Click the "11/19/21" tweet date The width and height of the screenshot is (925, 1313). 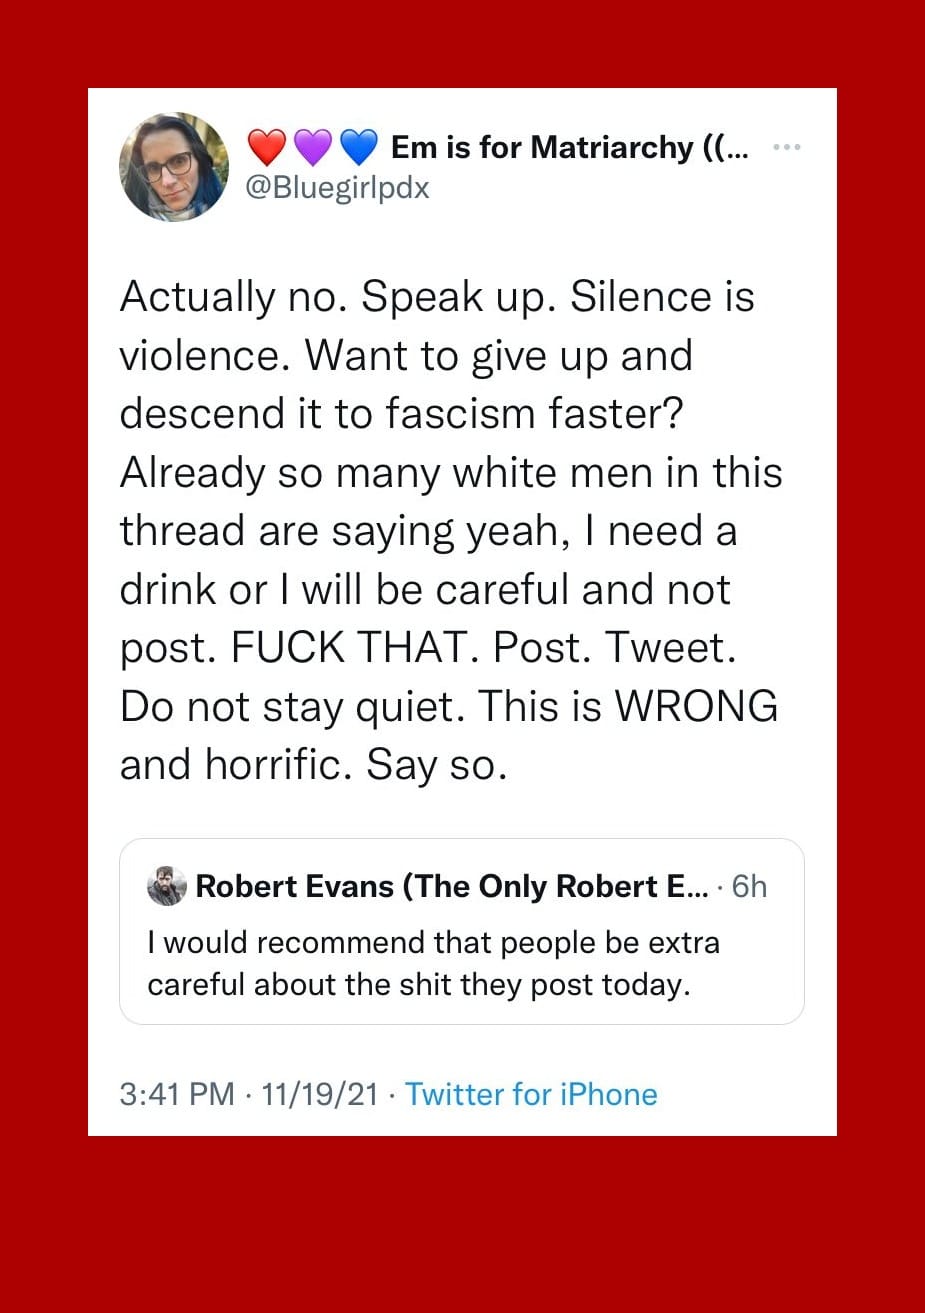point(319,1094)
